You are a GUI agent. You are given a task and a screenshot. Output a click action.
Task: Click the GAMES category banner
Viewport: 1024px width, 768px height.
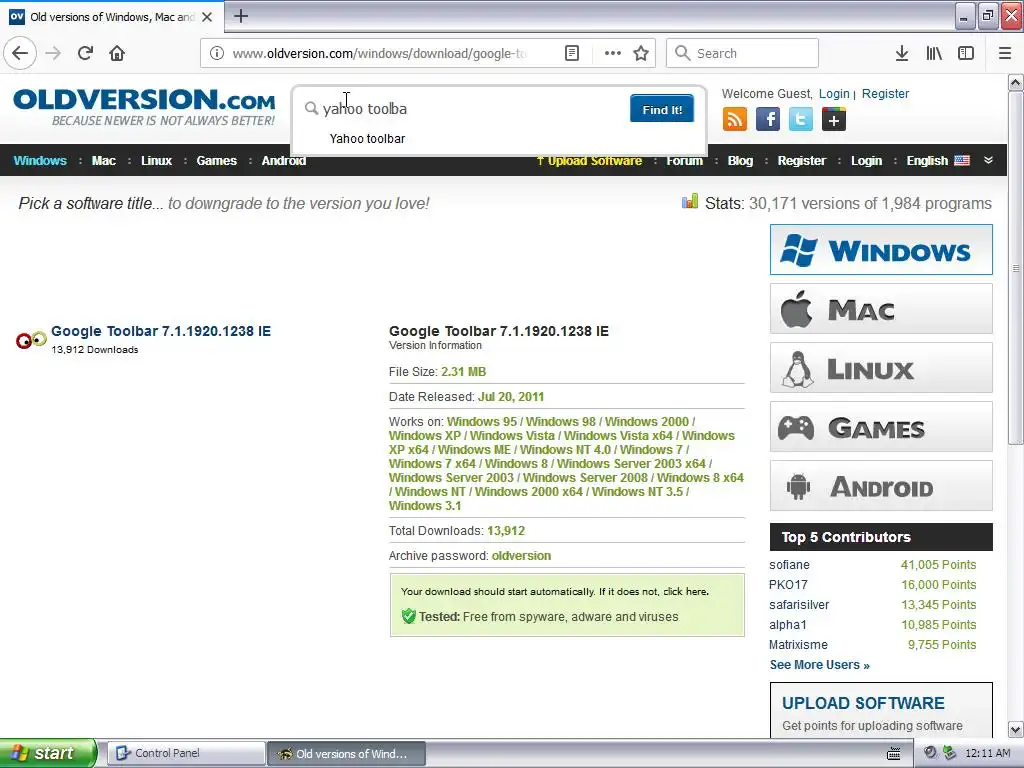881,426
